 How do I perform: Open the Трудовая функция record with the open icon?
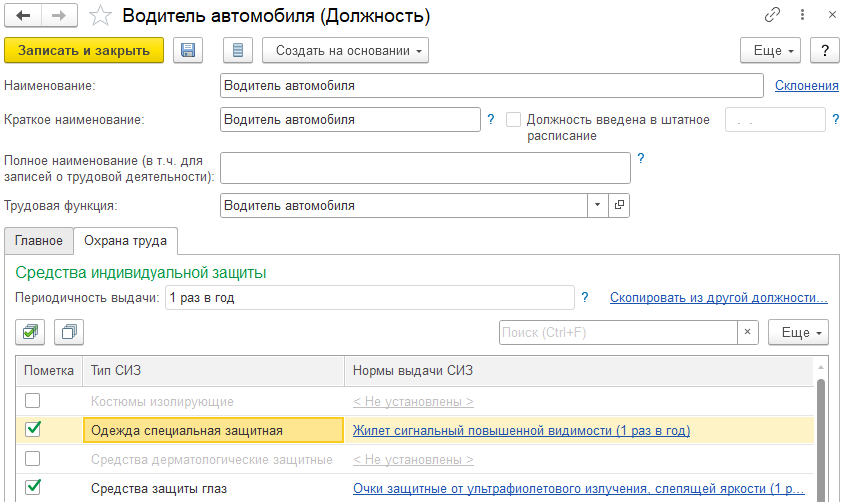[x=619, y=205]
